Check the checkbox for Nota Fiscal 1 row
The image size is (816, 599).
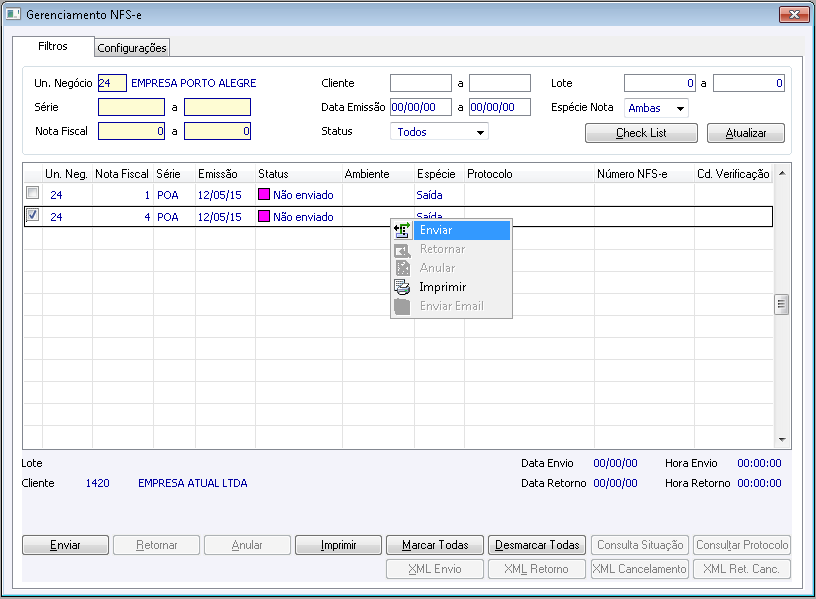pyautogui.click(x=32, y=193)
